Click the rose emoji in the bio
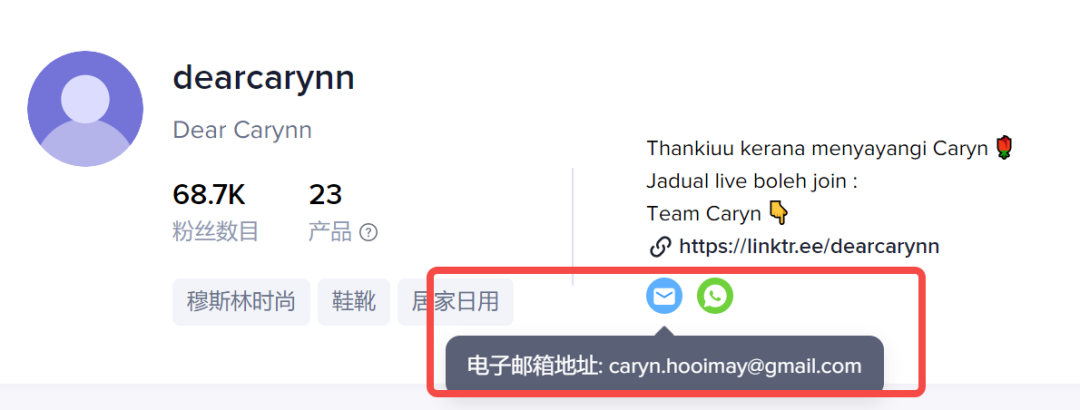Image resolution: width=1080 pixels, height=410 pixels. tap(1005, 148)
